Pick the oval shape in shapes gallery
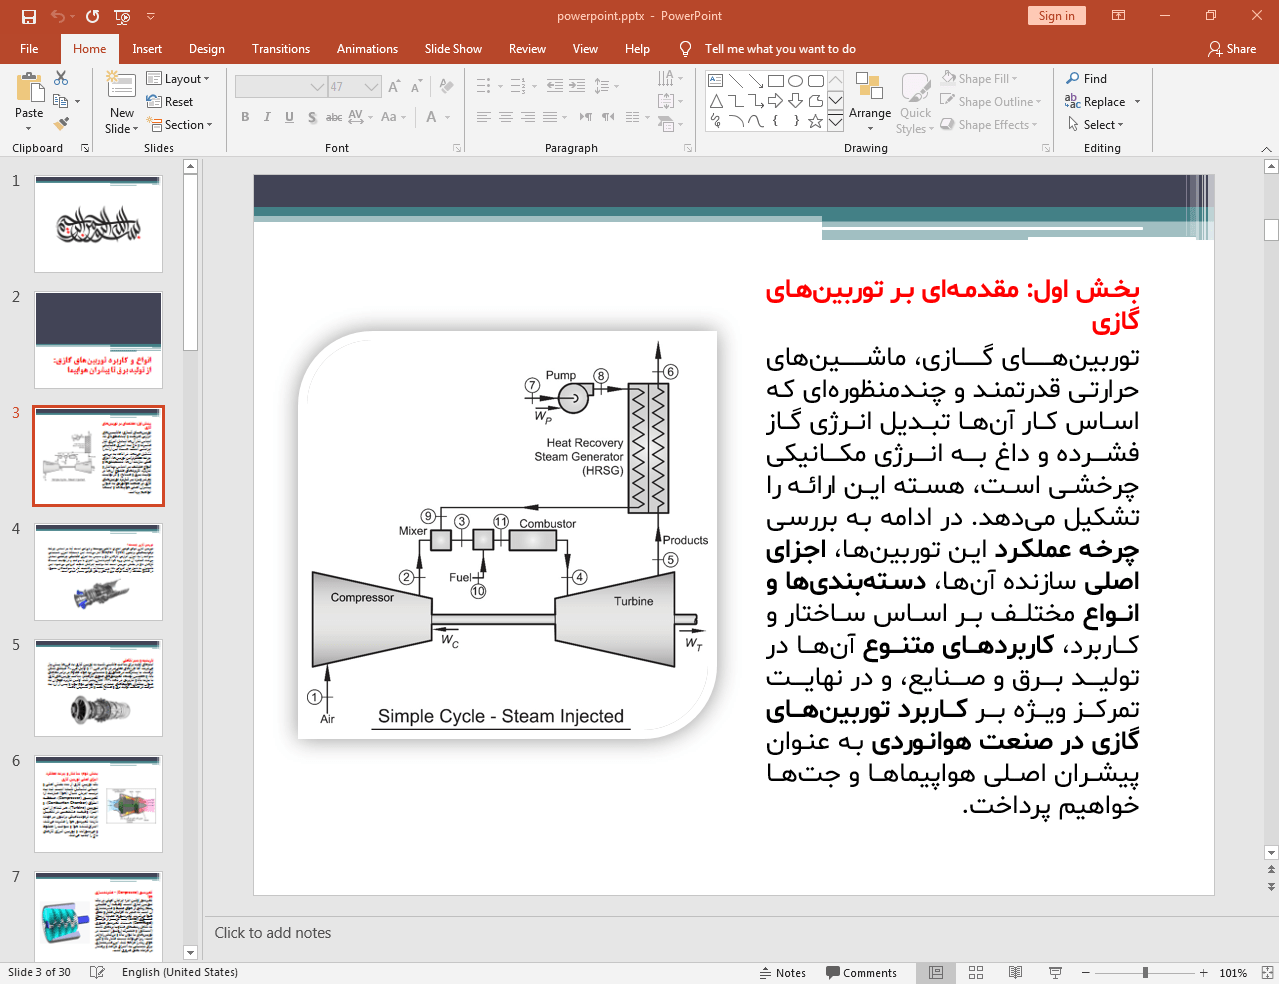 (795, 81)
